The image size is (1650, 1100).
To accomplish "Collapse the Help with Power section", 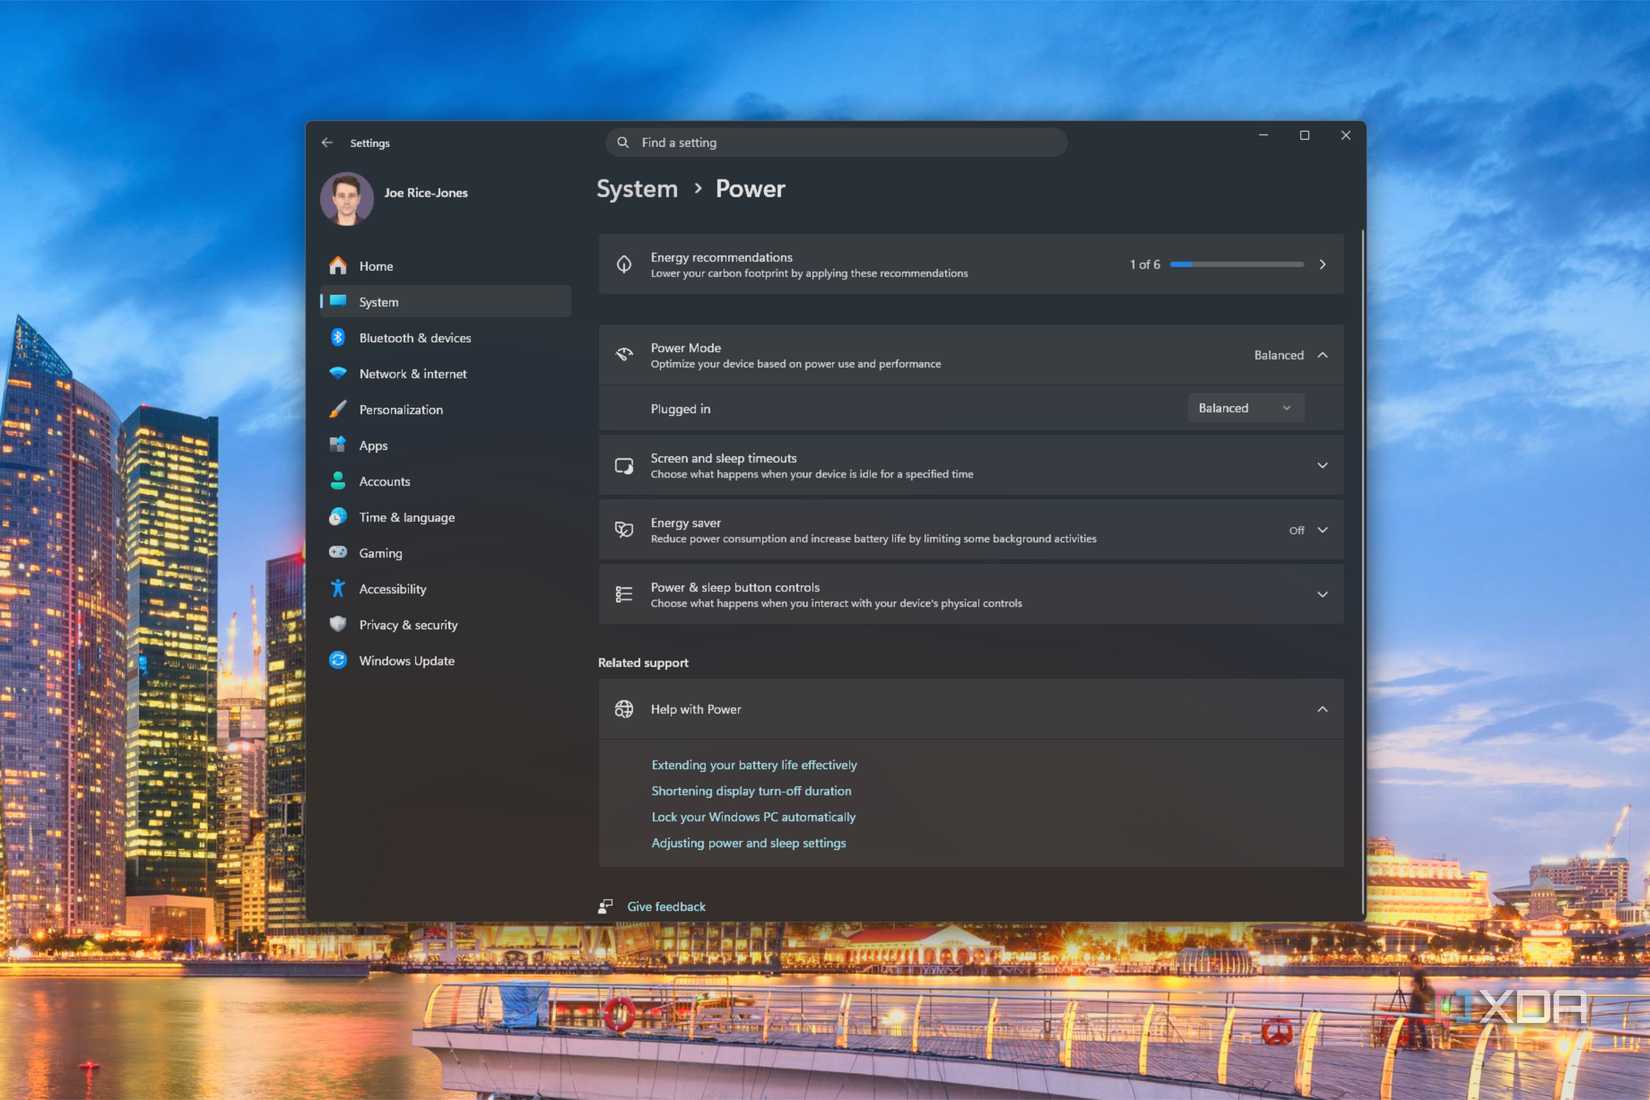I will coord(1322,709).
